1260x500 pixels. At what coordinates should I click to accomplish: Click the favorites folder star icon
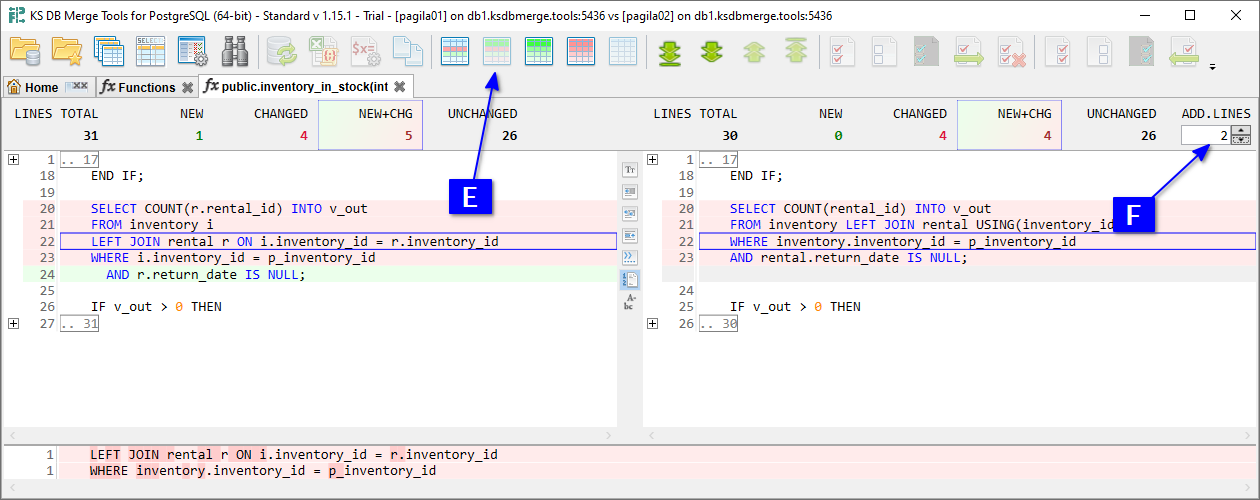point(67,51)
